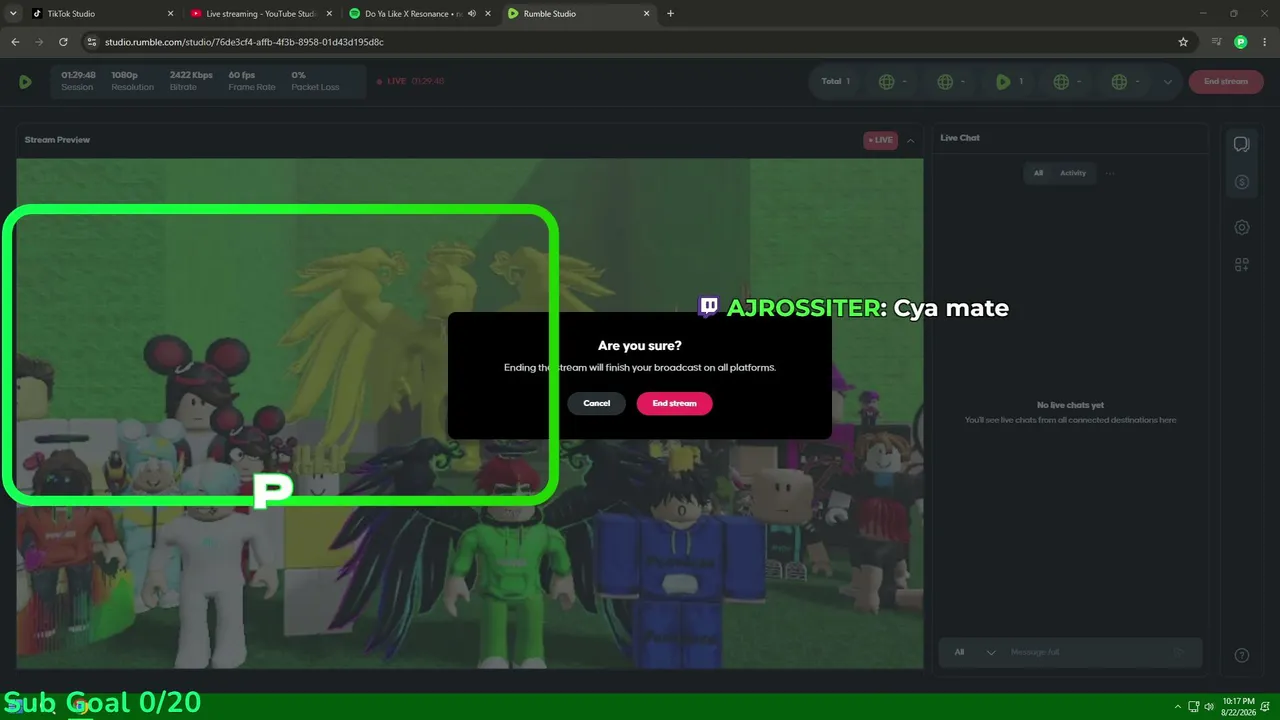Open the add widgets apps panel
Image resolution: width=1280 pixels, height=720 pixels.
coord(1242,265)
